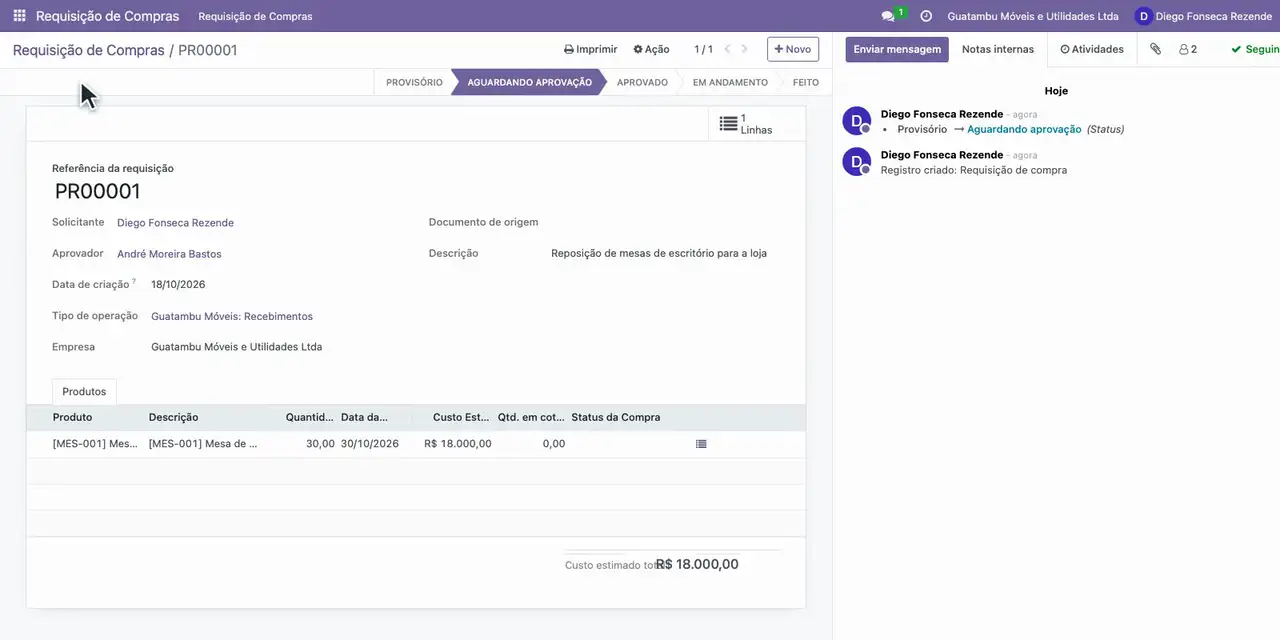This screenshot has height=640, width=1280.
Task: Open company switcher Guatambu Móveis e Utilidades Ltda
Action: [1033, 16]
